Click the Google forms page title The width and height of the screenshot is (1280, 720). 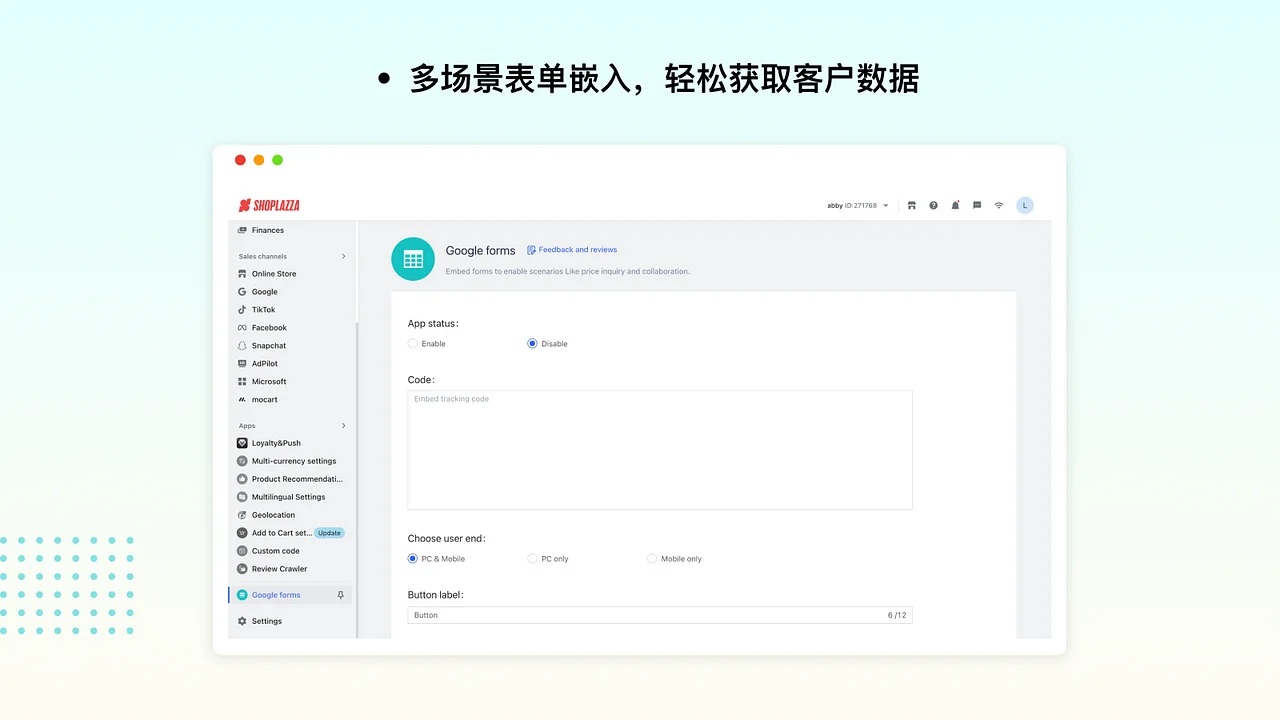point(481,251)
